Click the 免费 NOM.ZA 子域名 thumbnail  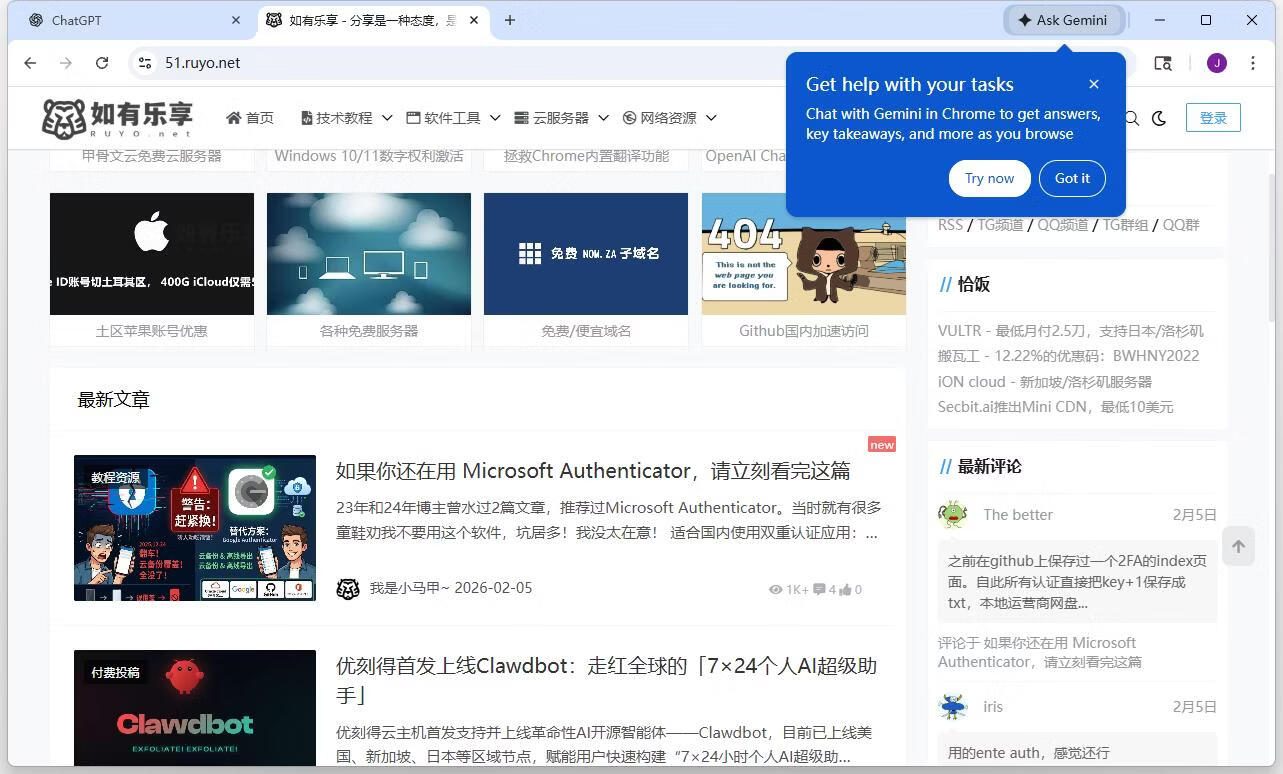pyautogui.click(x=586, y=254)
